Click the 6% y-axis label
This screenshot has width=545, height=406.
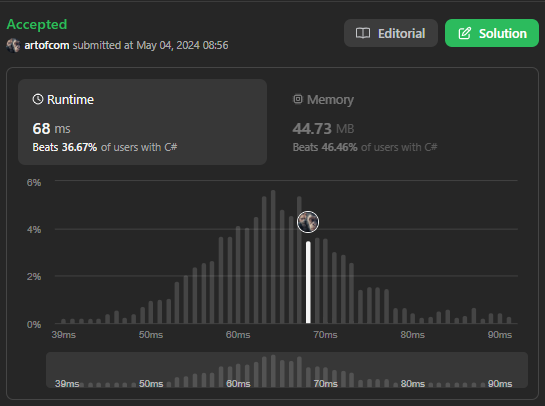click(x=34, y=182)
